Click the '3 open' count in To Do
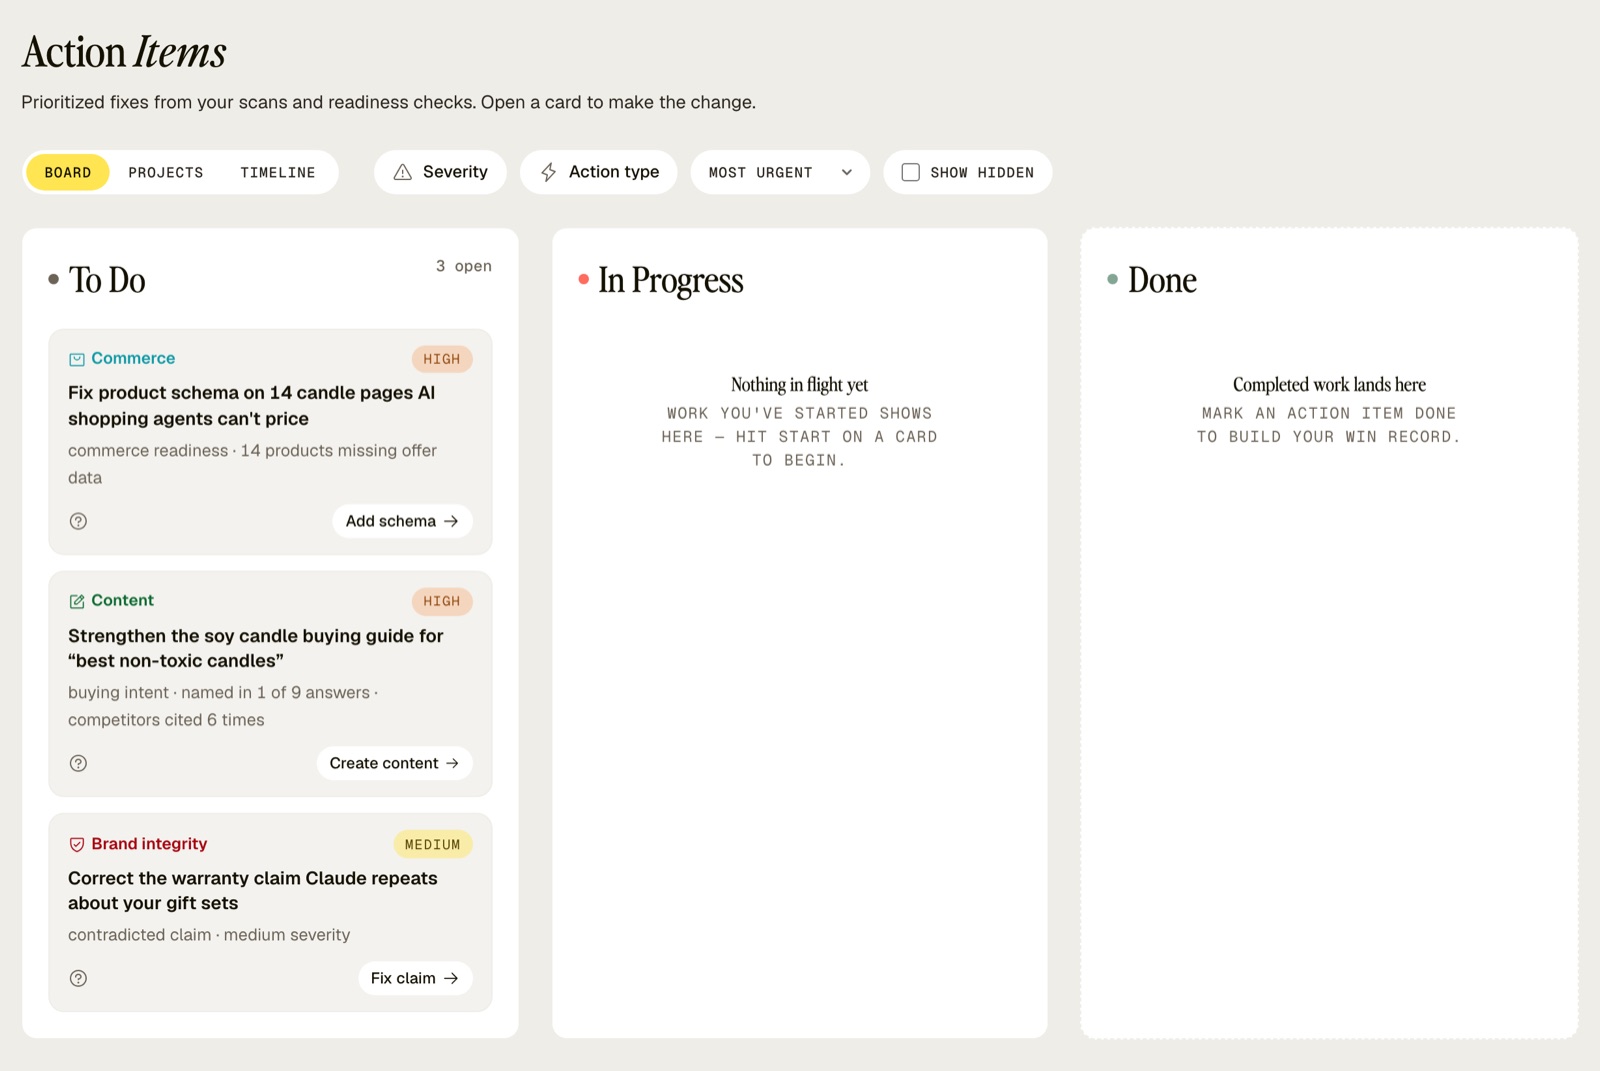Screen dimensions: 1600x1071 463,266
